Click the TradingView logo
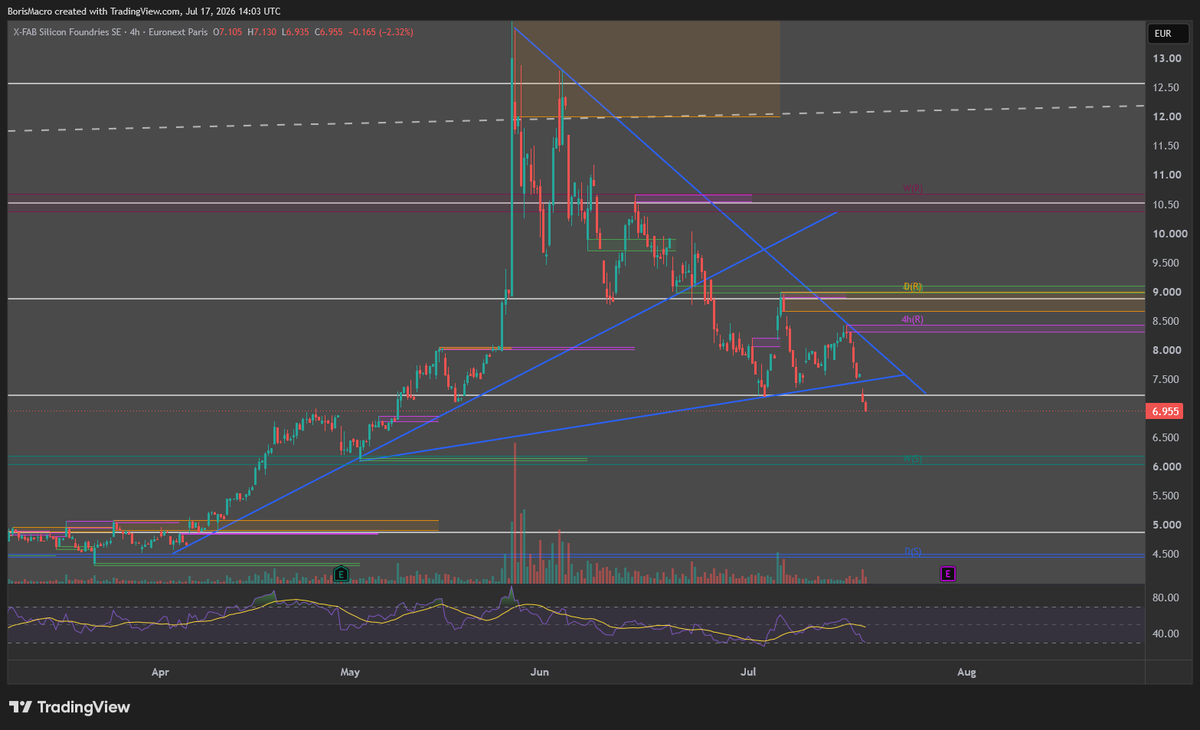The width and height of the screenshot is (1200, 730). coord(70,707)
